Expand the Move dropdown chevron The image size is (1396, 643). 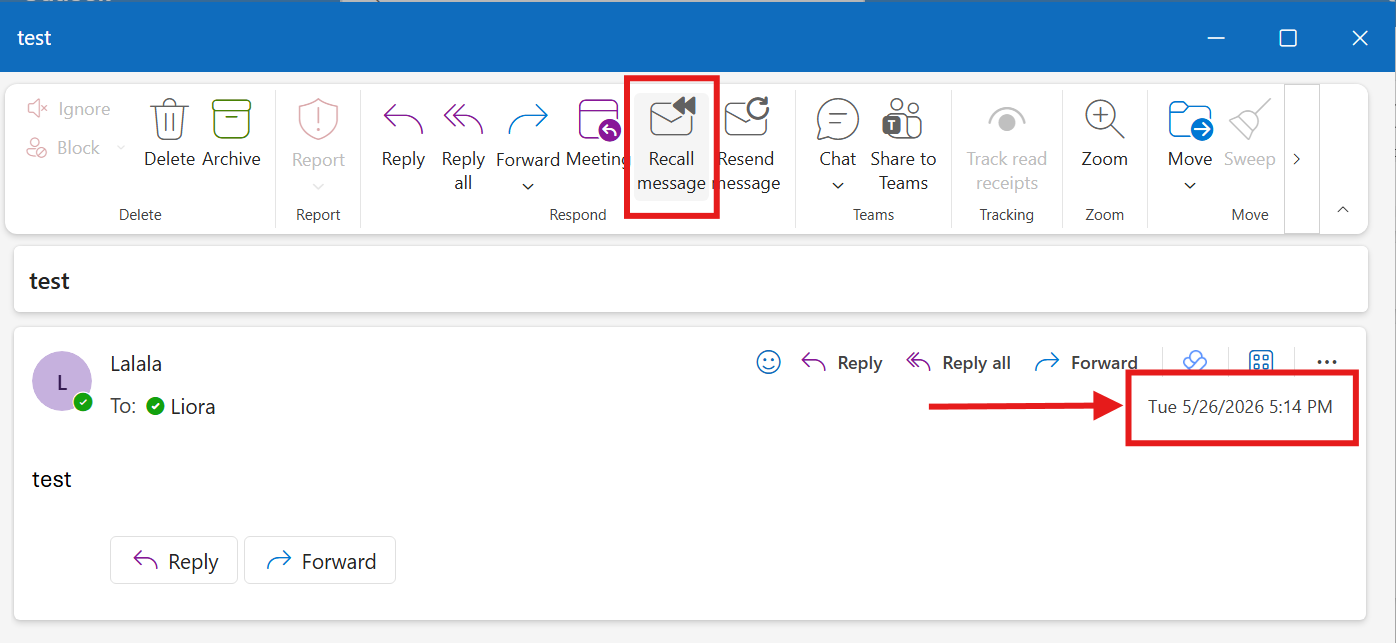click(1190, 186)
